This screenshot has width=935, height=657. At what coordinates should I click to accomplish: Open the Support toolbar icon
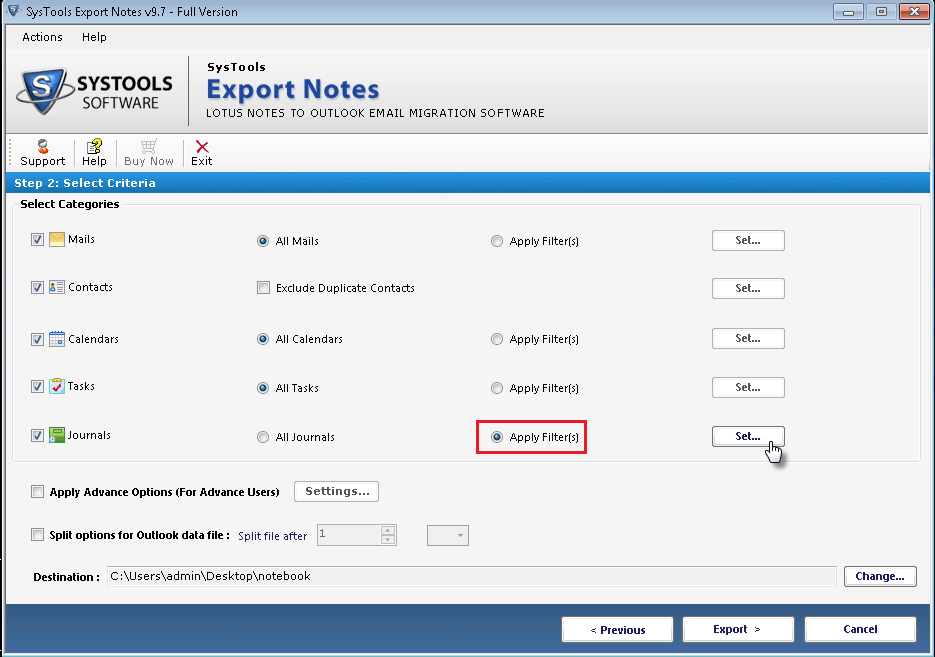pyautogui.click(x=42, y=146)
